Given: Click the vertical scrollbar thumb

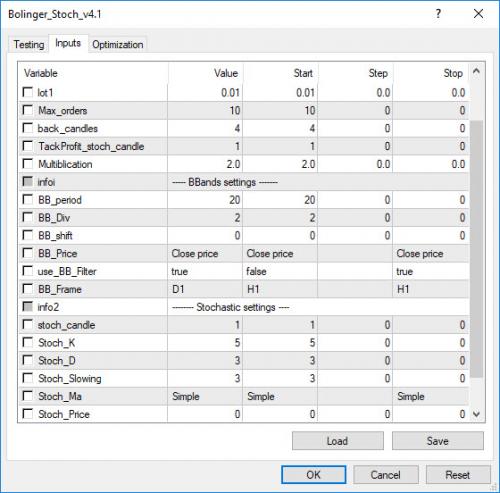Looking at the screenshot, I should [477, 249].
